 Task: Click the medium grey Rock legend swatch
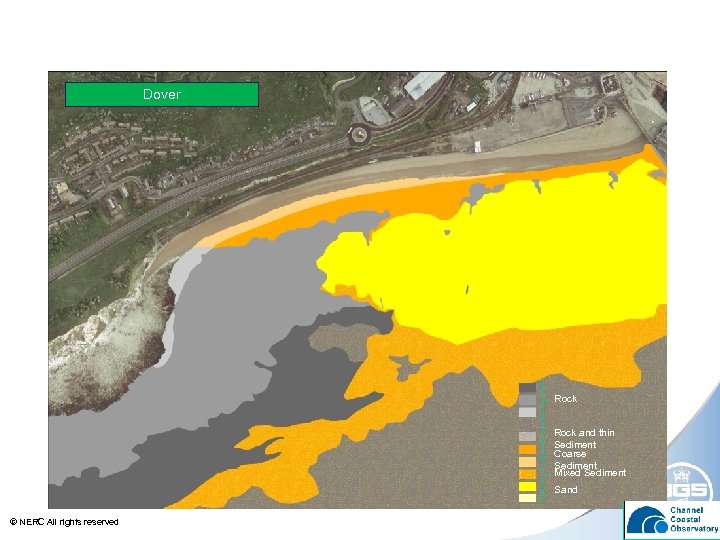pyautogui.click(x=527, y=400)
